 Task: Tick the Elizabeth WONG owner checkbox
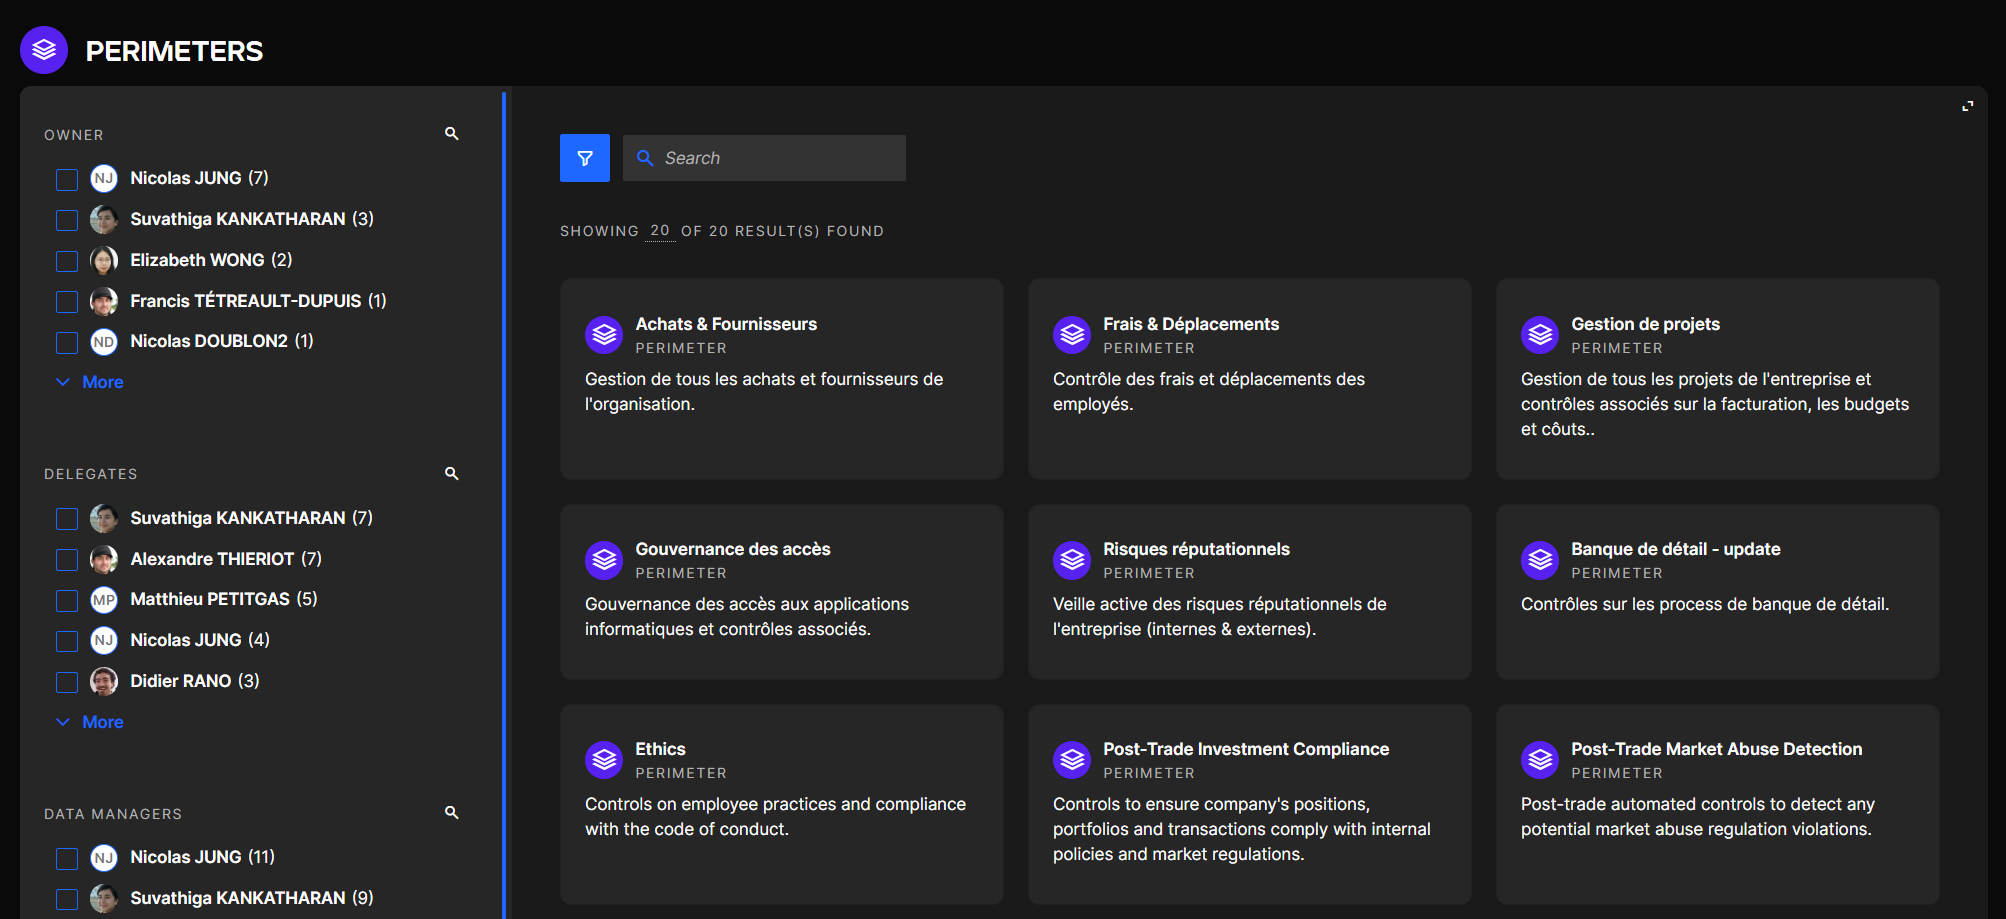[67, 261]
